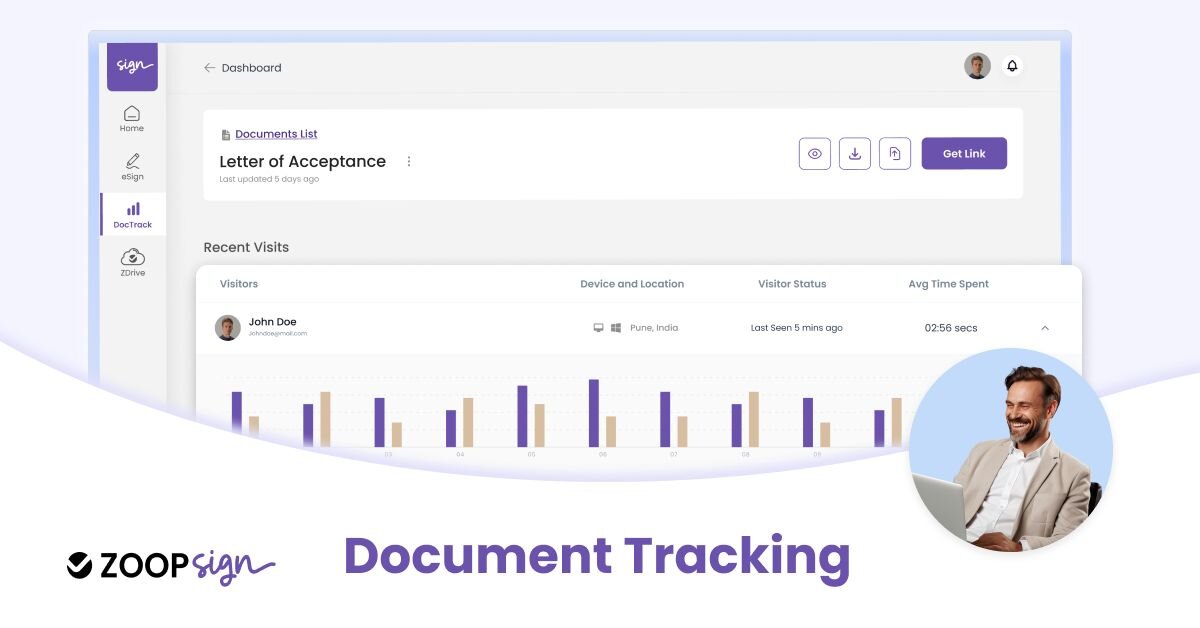Click the Pune, India location text
This screenshot has width=1200, height=628.
[x=654, y=328]
